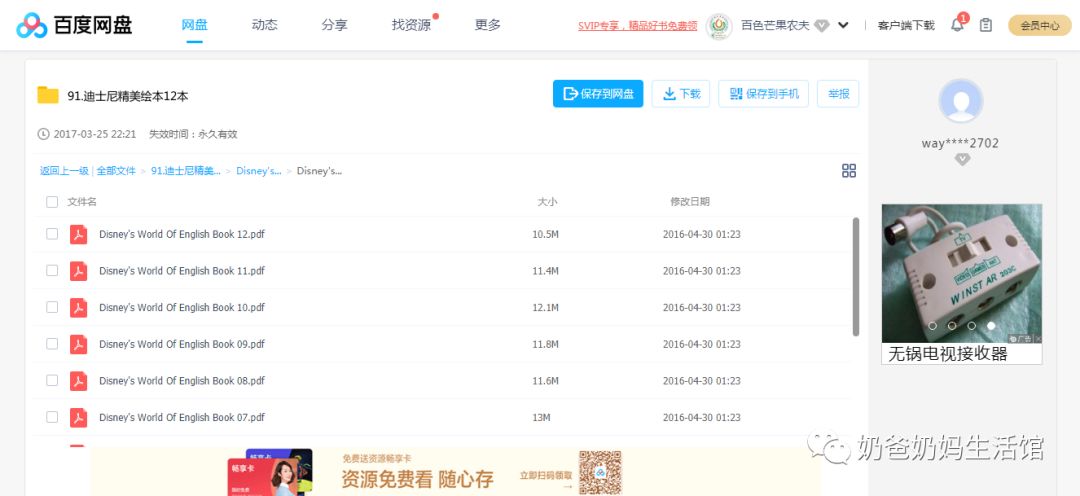This screenshot has width=1080, height=496.
Task: Open the 更多 menu
Action: point(488,25)
